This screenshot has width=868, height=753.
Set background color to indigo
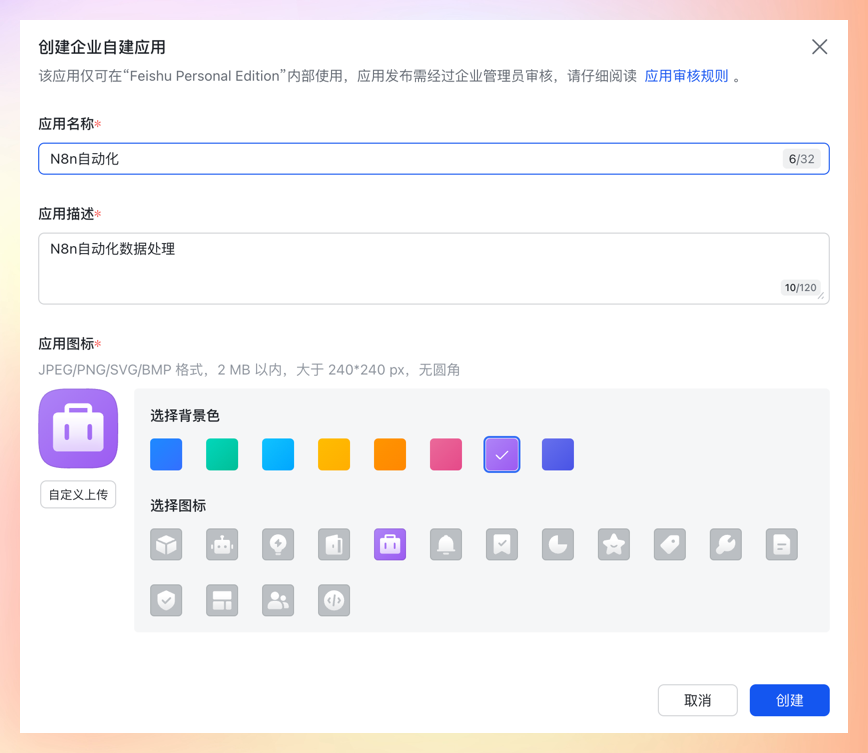tap(558, 454)
